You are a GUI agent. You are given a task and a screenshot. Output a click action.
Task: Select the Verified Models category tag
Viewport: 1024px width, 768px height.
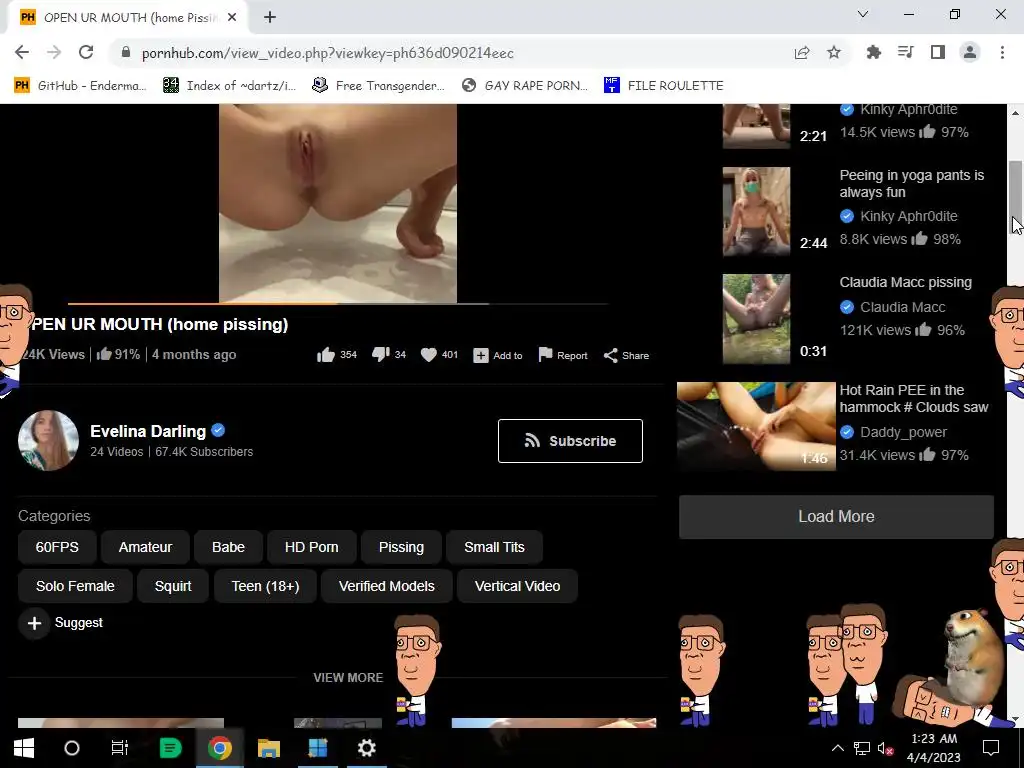pos(387,586)
